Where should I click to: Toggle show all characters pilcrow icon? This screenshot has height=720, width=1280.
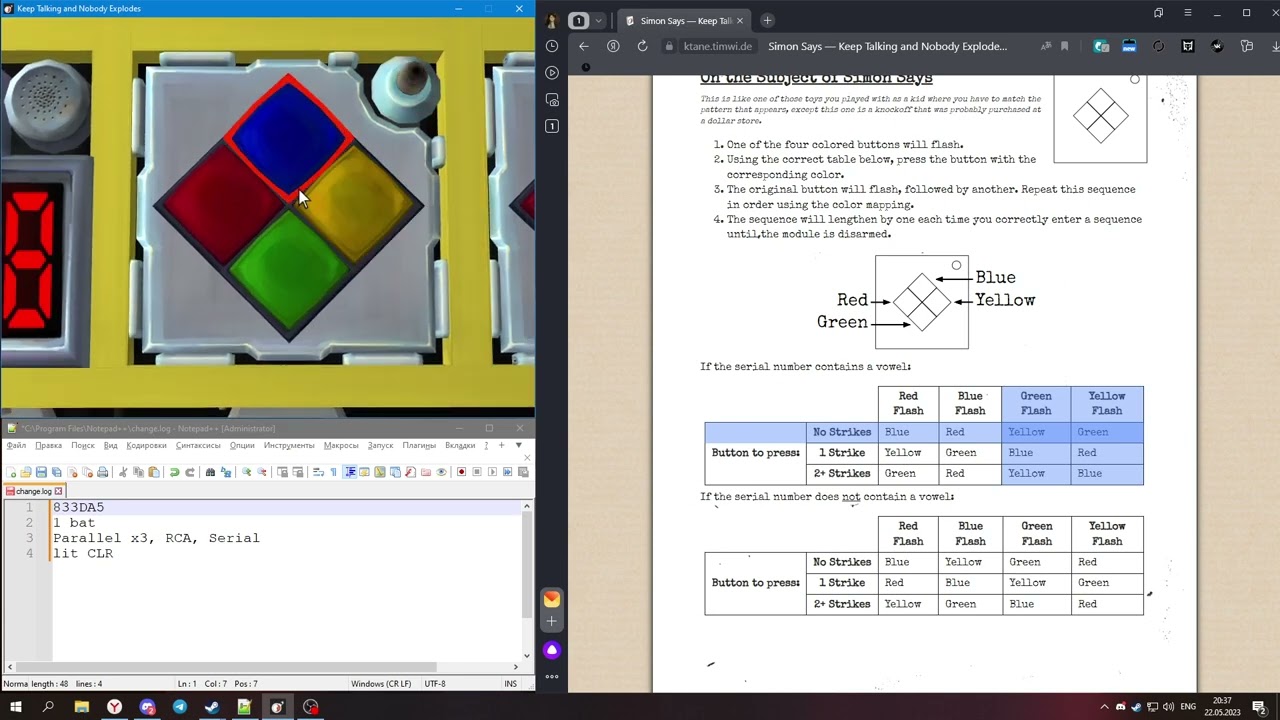(334, 472)
